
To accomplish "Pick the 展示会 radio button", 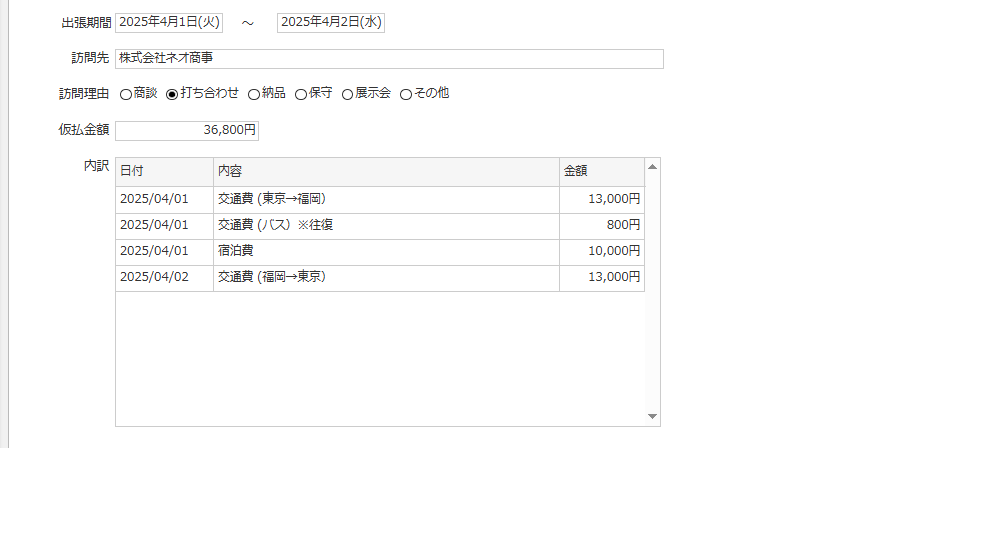I will 348,94.
